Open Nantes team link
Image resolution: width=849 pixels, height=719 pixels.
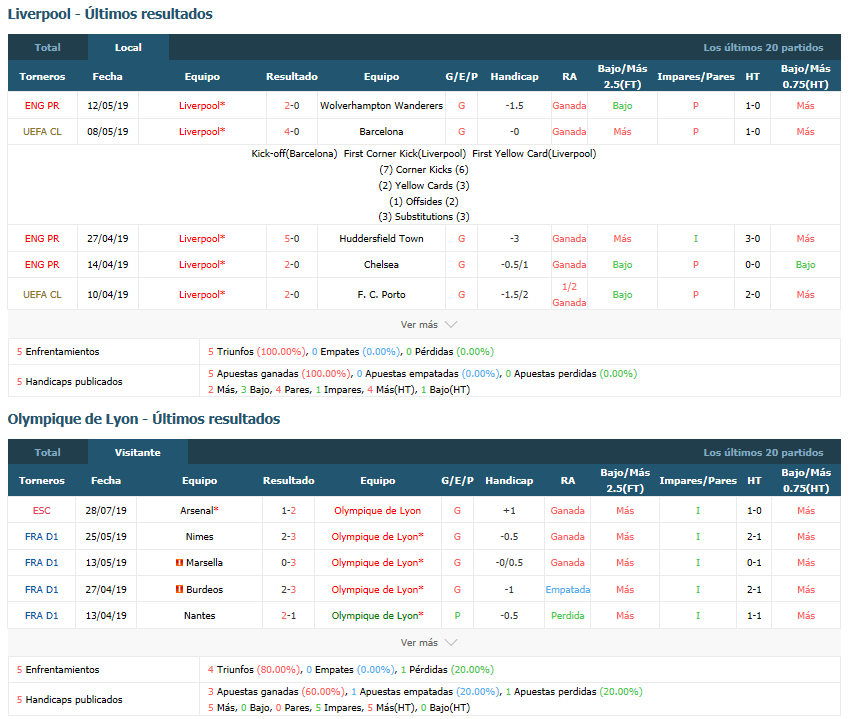(x=199, y=615)
